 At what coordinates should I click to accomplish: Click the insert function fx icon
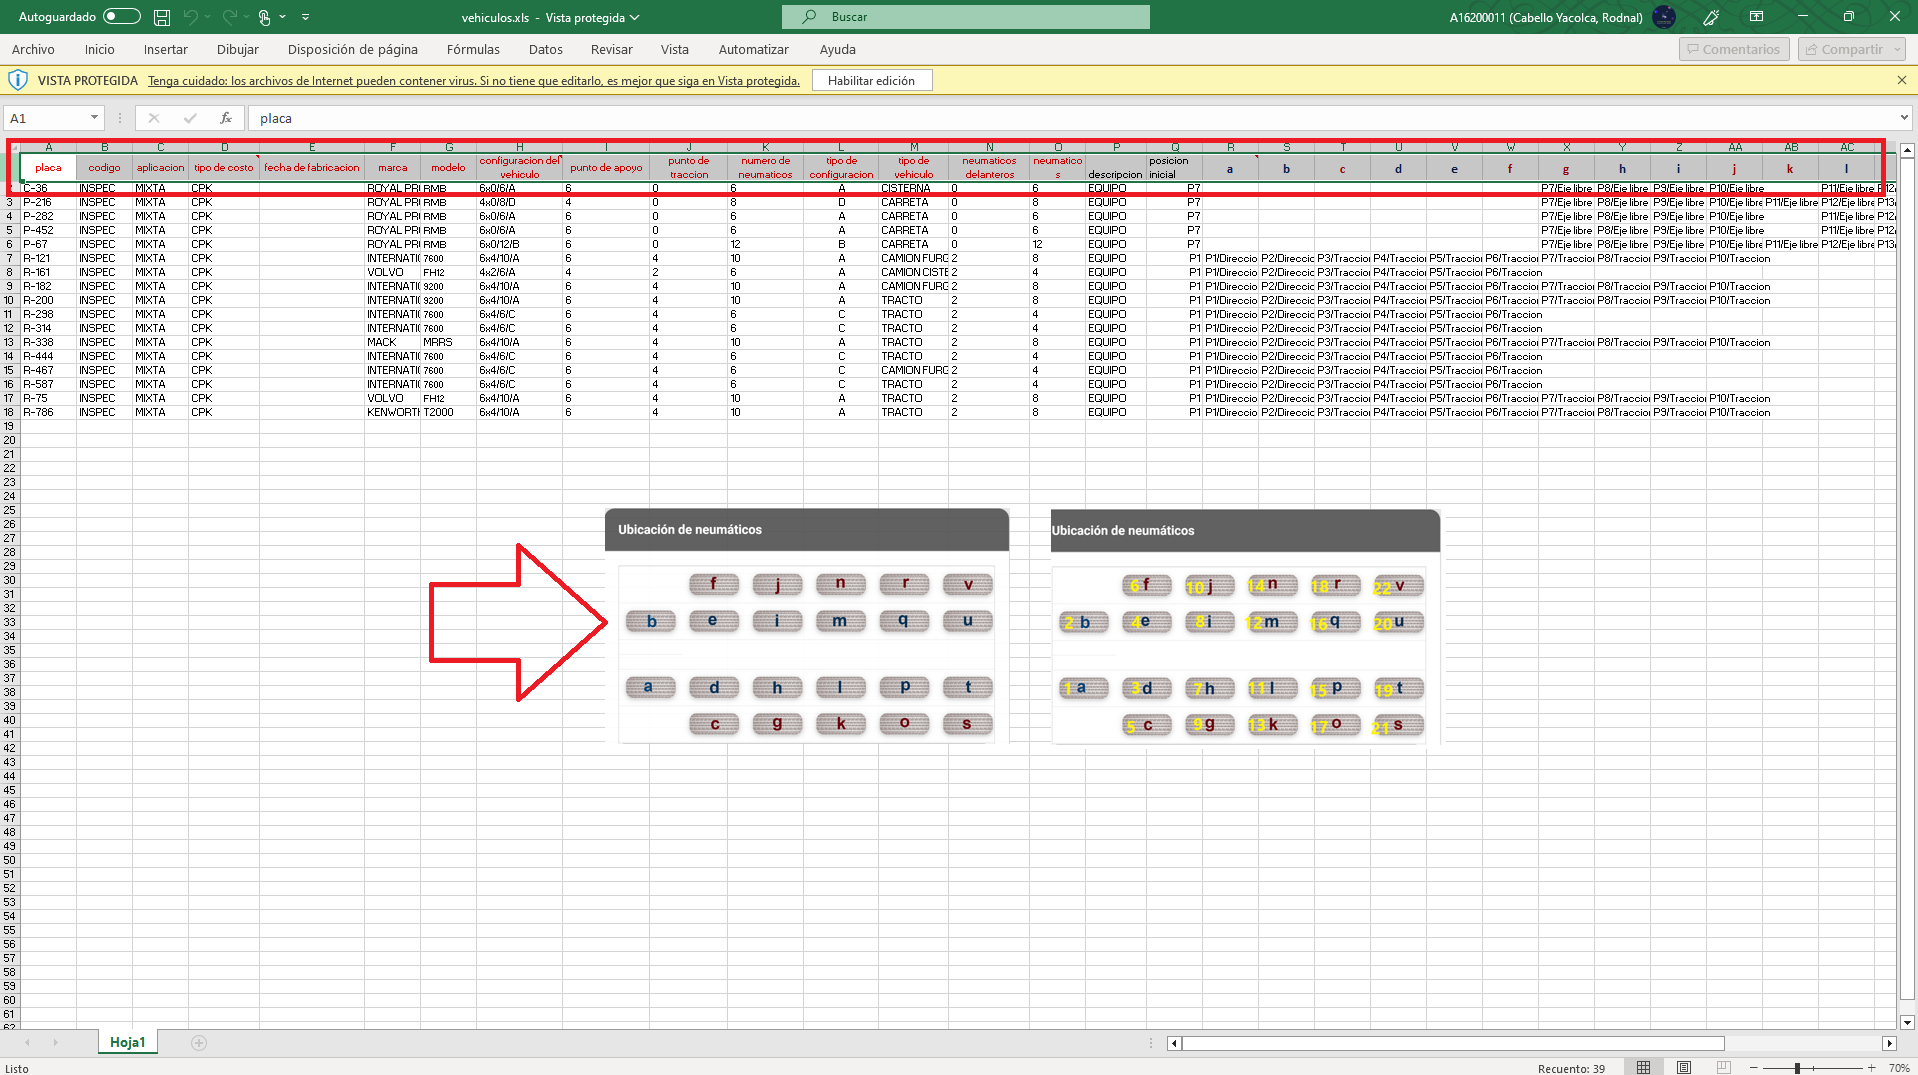(x=226, y=118)
